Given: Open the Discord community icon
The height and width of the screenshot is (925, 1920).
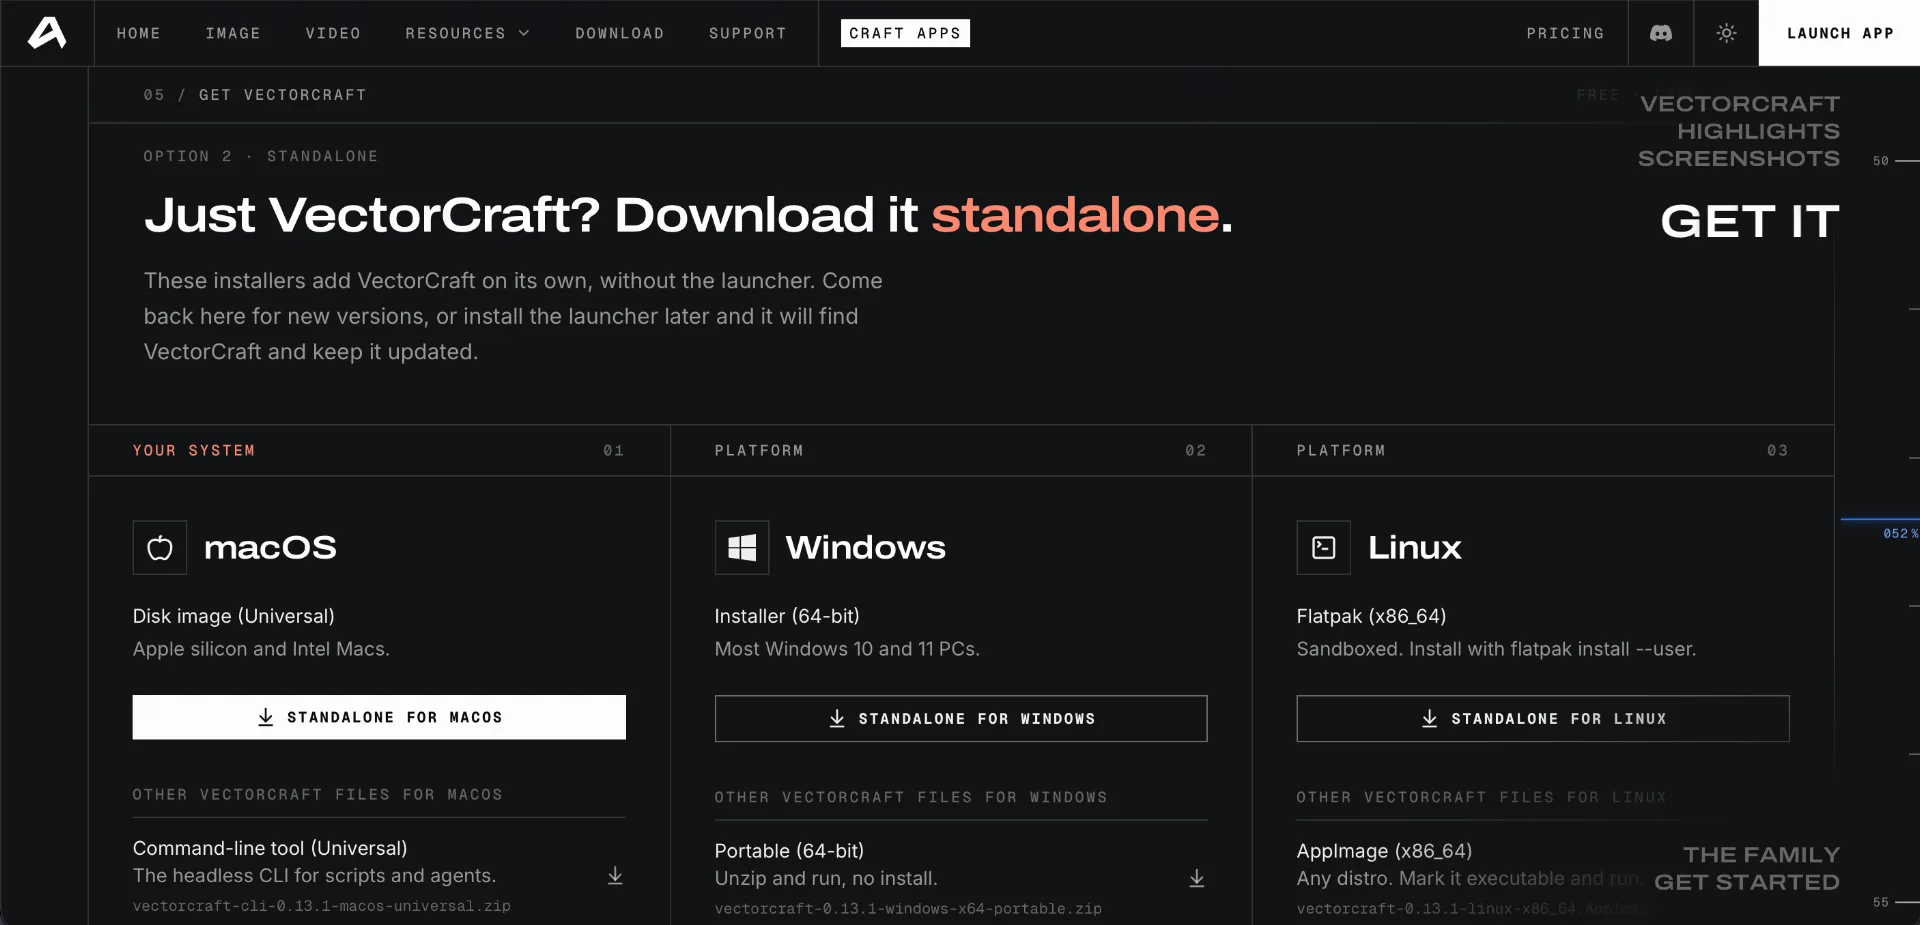Looking at the screenshot, I should pyautogui.click(x=1661, y=33).
